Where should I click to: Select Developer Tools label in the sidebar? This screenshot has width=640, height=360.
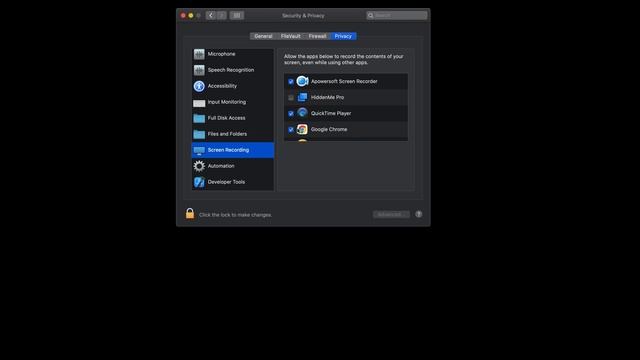(226, 182)
